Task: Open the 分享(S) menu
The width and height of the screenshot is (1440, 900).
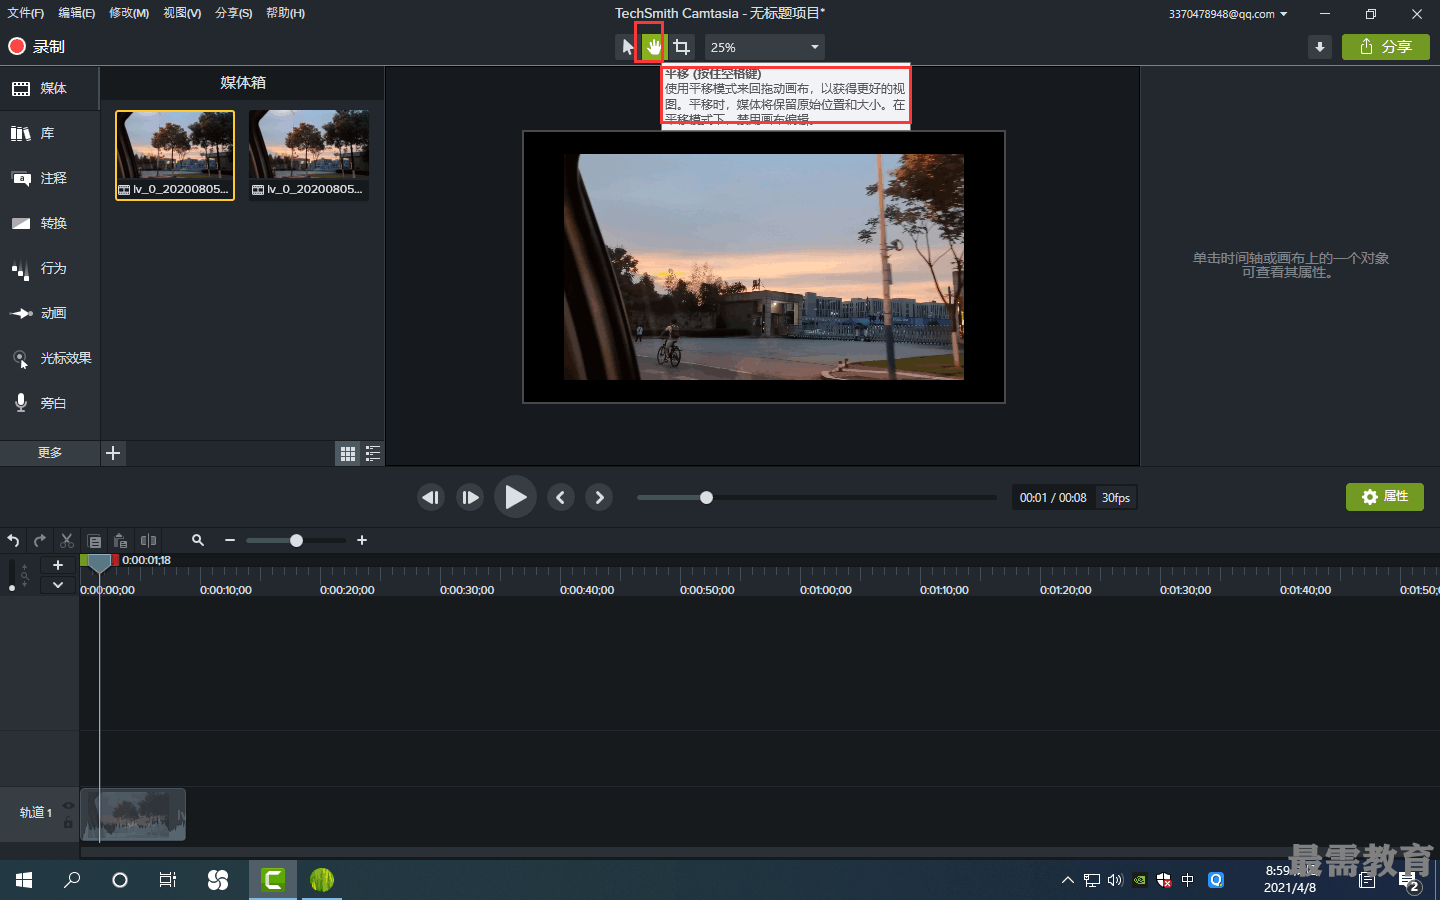Action: [x=234, y=13]
